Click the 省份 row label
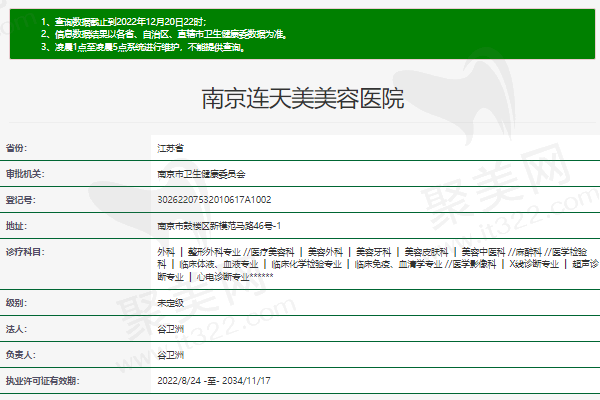Image resolution: width=600 pixels, height=400 pixels. [15, 147]
